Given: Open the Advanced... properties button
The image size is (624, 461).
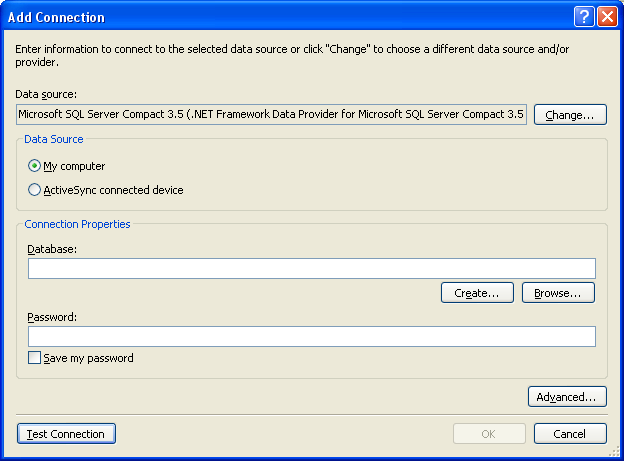Looking at the screenshot, I should [567, 397].
